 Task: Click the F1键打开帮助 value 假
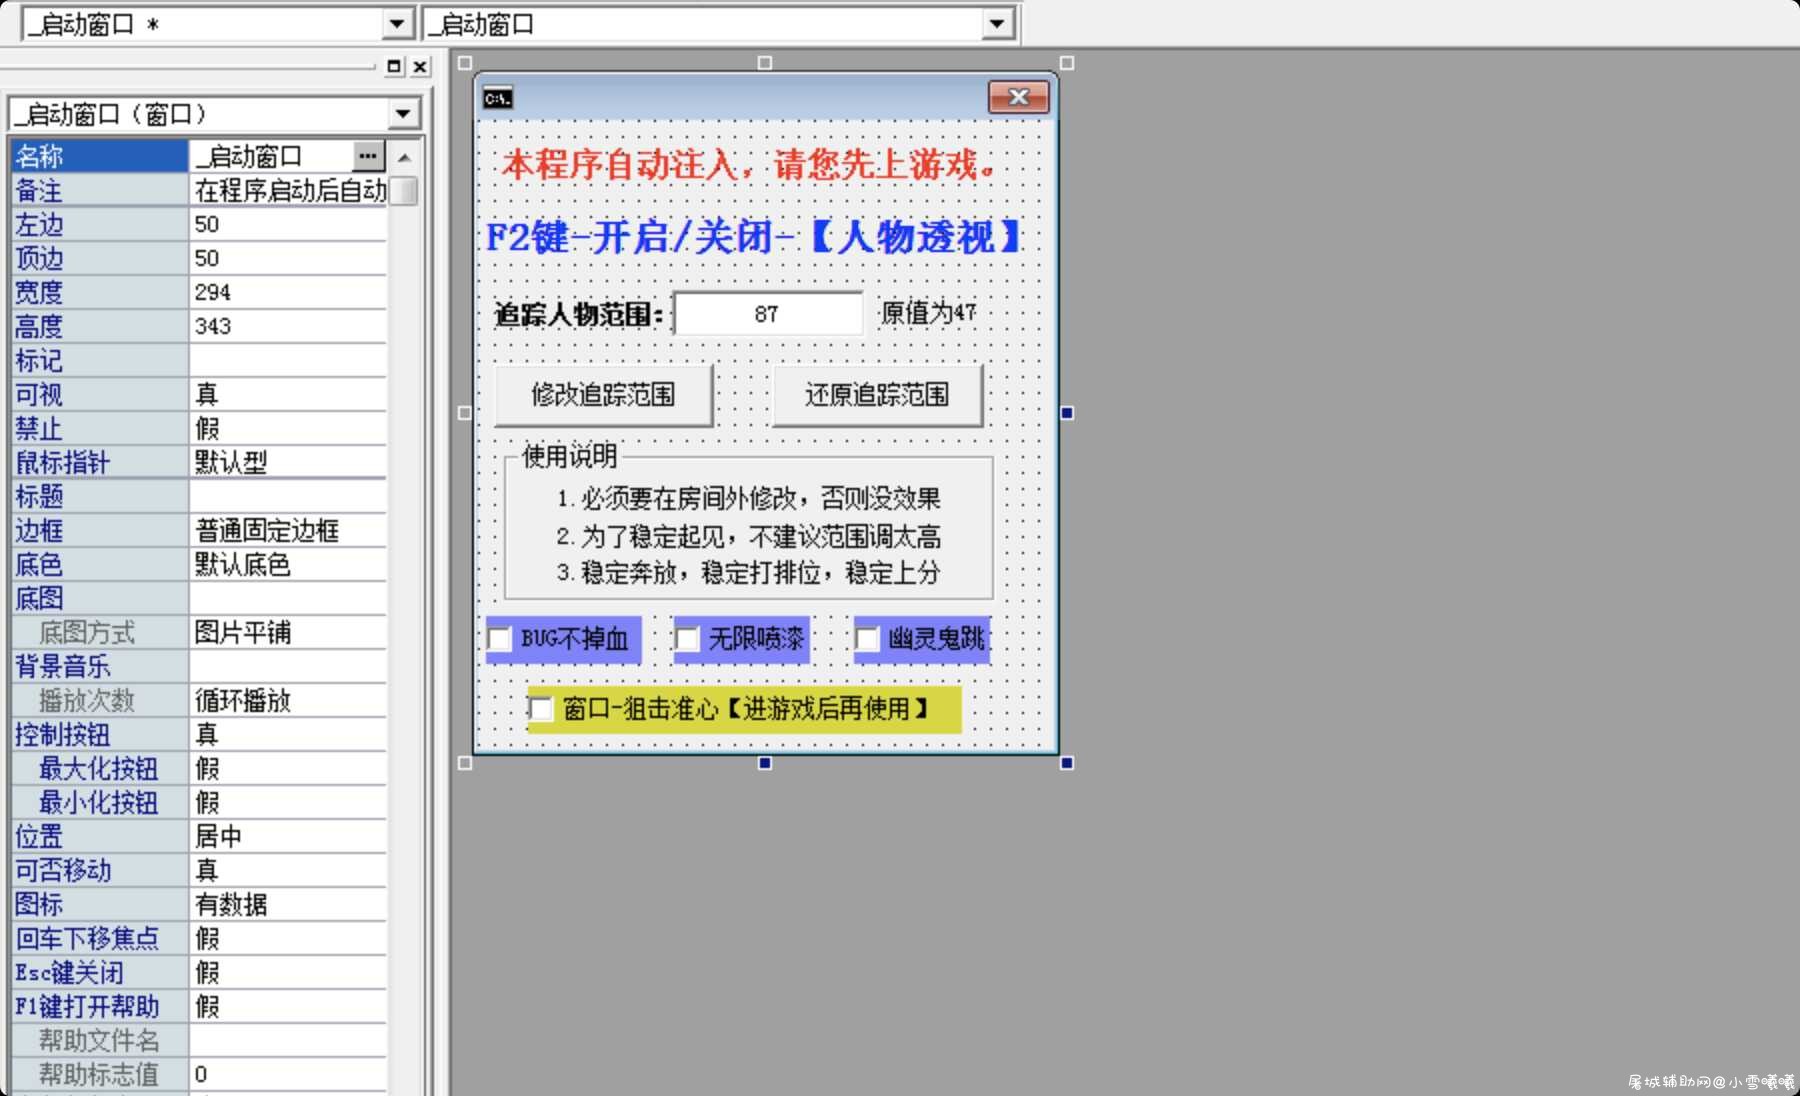coord(288,1006)
